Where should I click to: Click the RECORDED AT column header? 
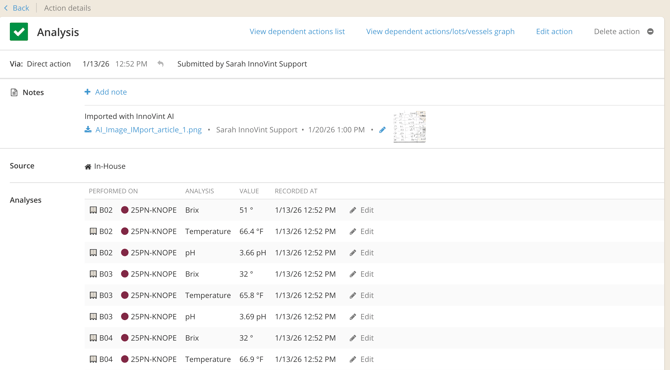[x=296, y=191]
